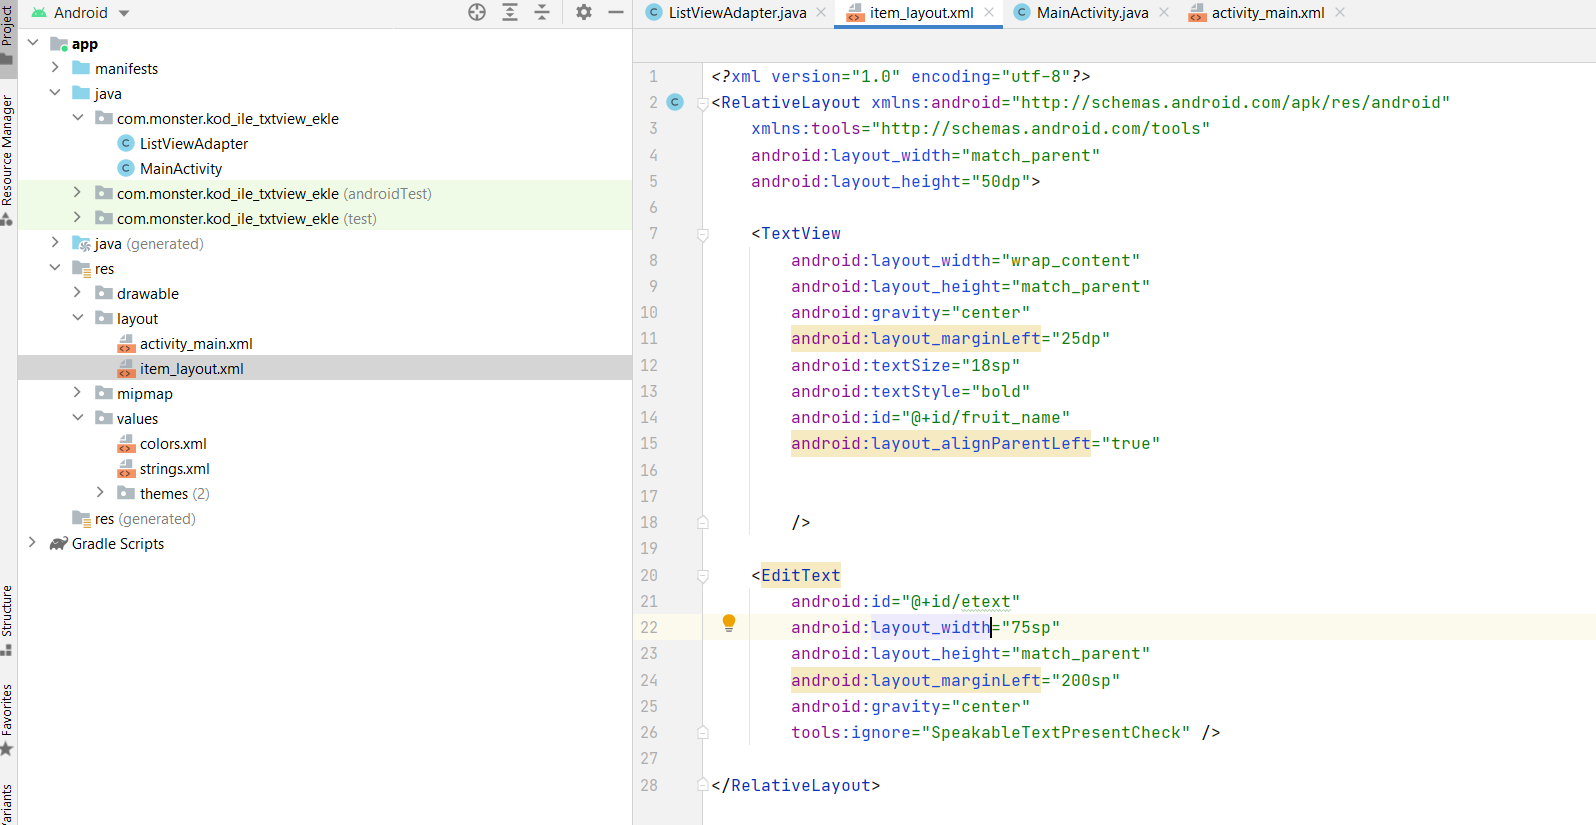Viewport: 1596px width, 825px height.
Task: Click highlighted layout_marginLeft on line 11
Action: coord(916,338)
